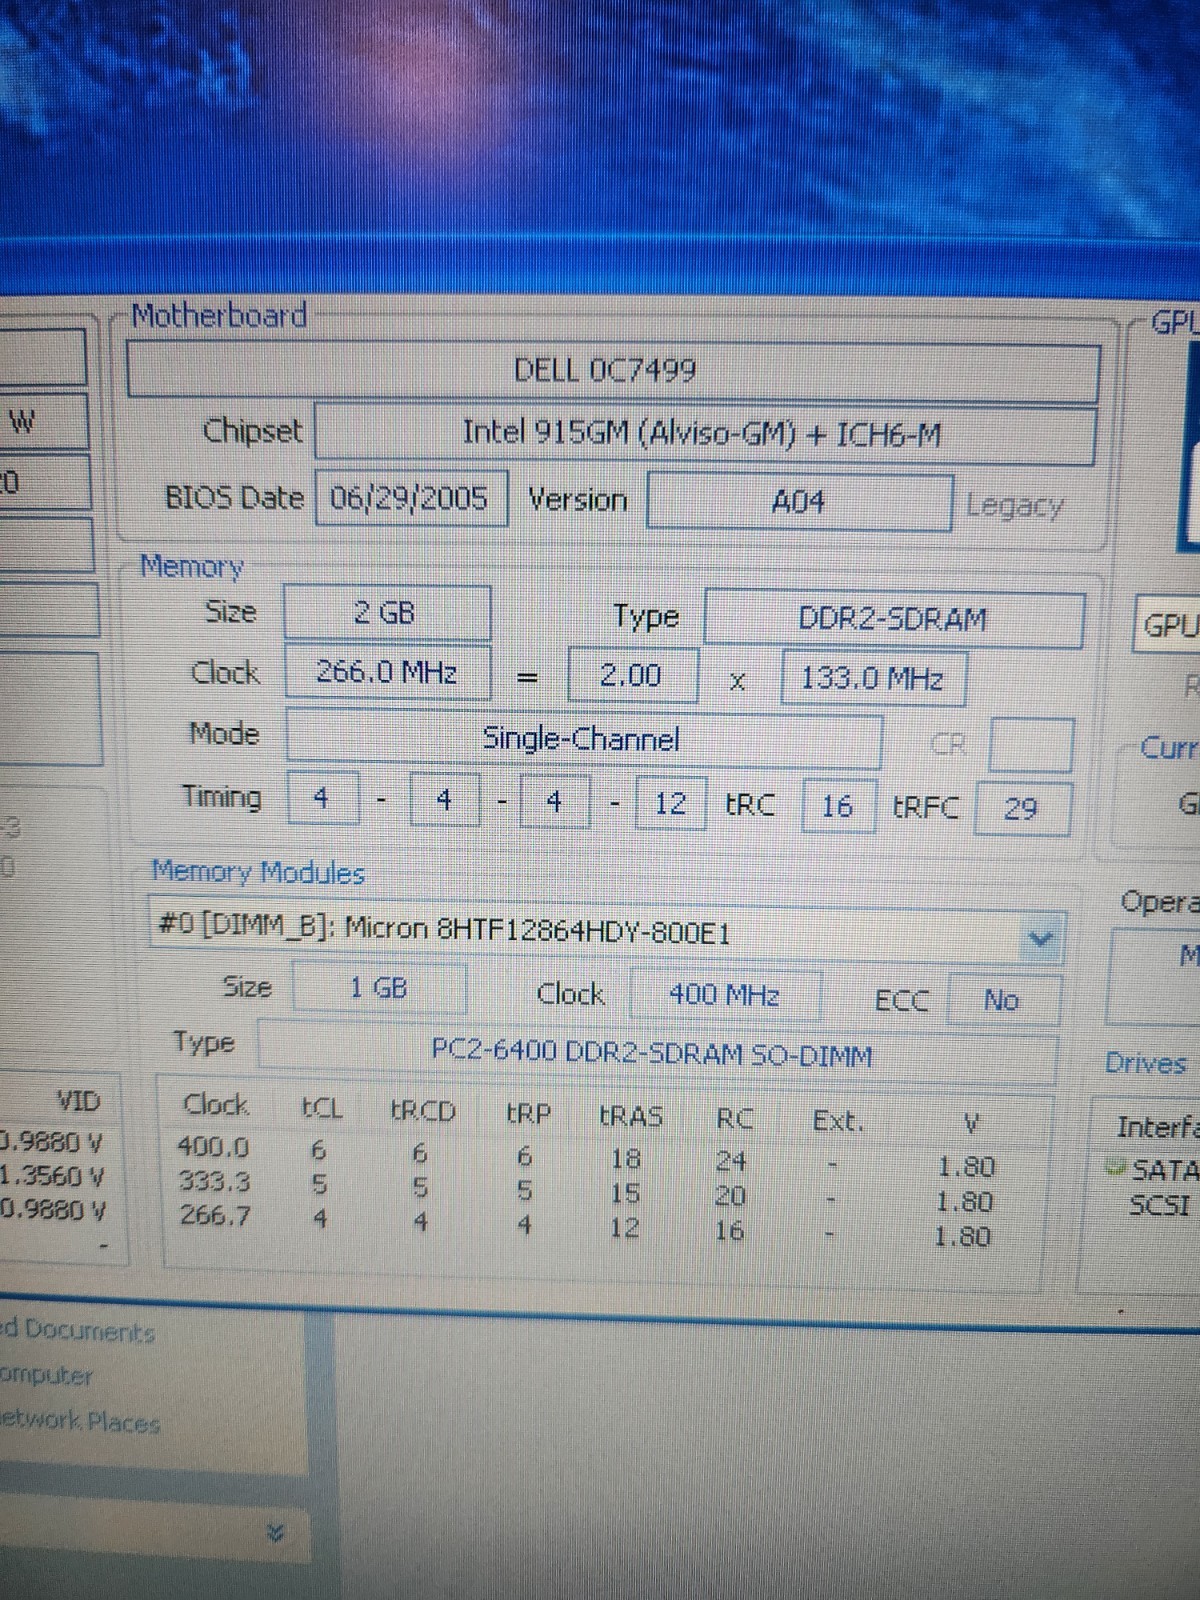This screenshot has height=1600, width=1200.
Task: Click the tRAS value 18
Action: (625, 1159)
